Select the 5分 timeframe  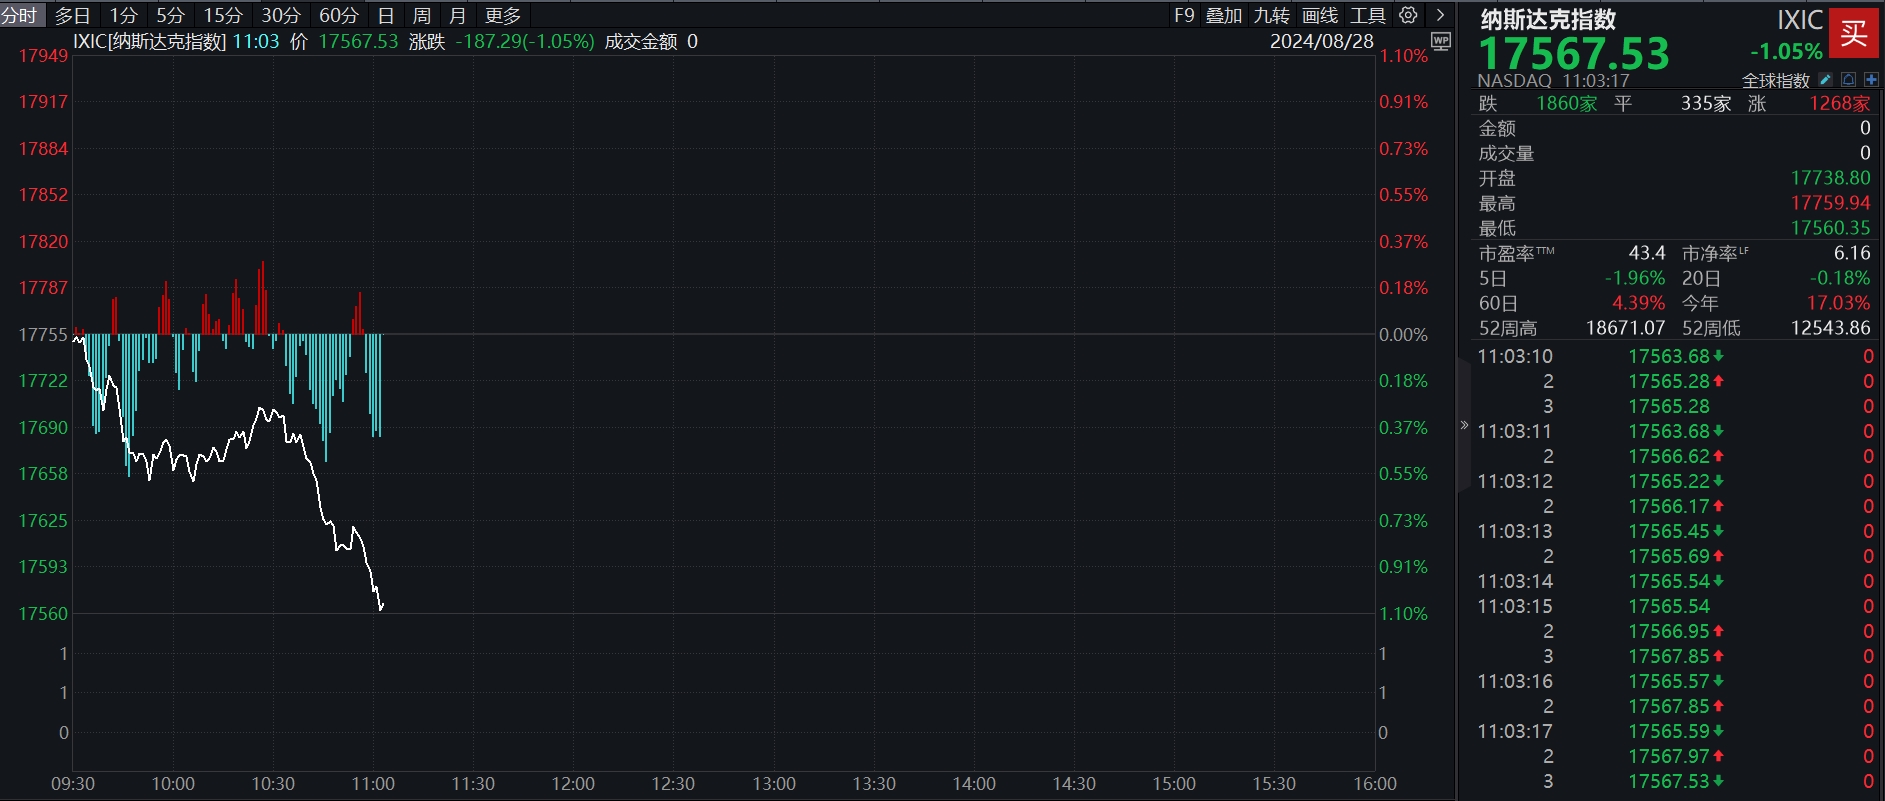pos(171,15)
